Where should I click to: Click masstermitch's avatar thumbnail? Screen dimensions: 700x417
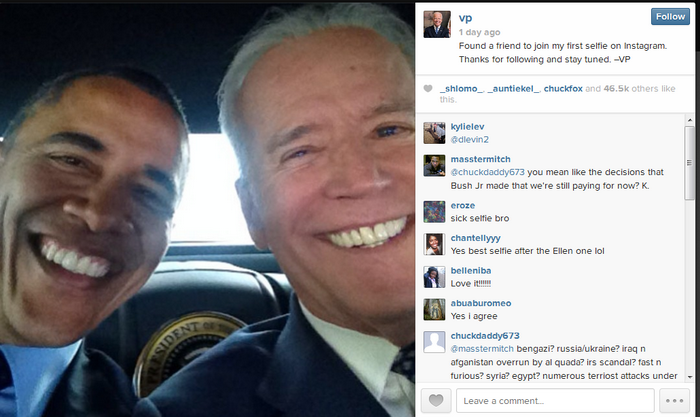[x=434, y=166]
